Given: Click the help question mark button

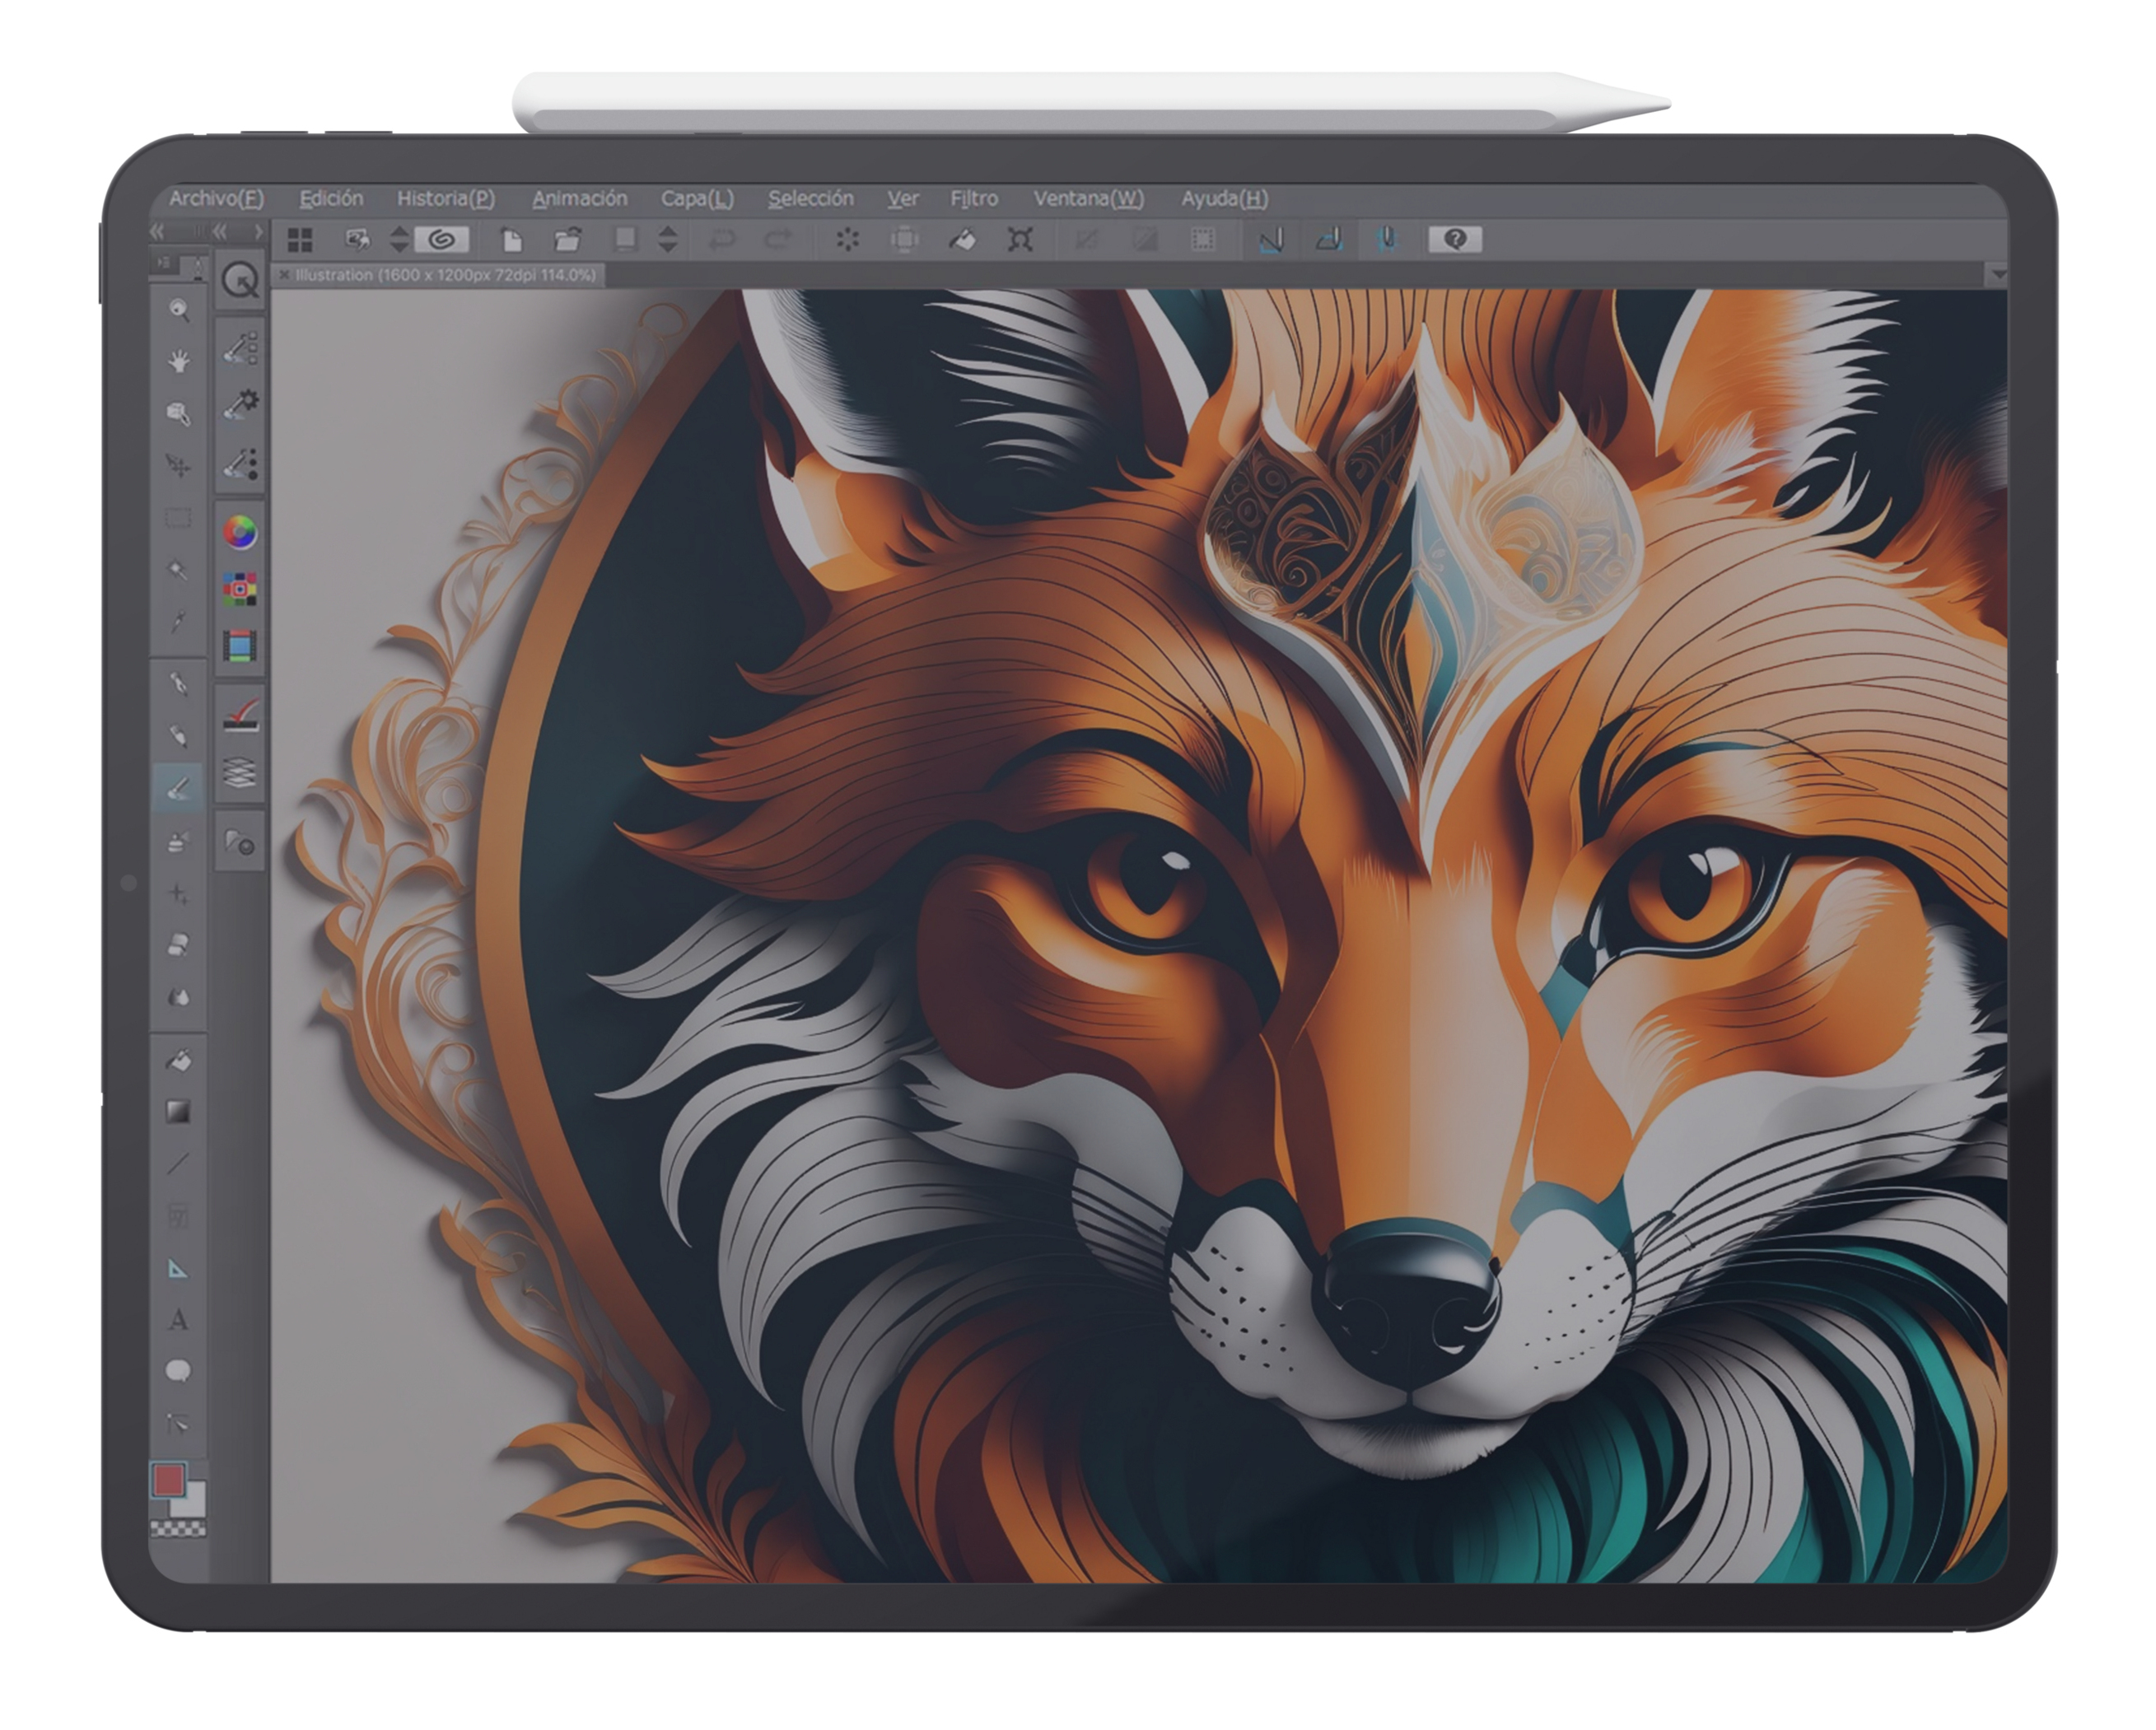Looking at the screenshot, I should 1455,239.
